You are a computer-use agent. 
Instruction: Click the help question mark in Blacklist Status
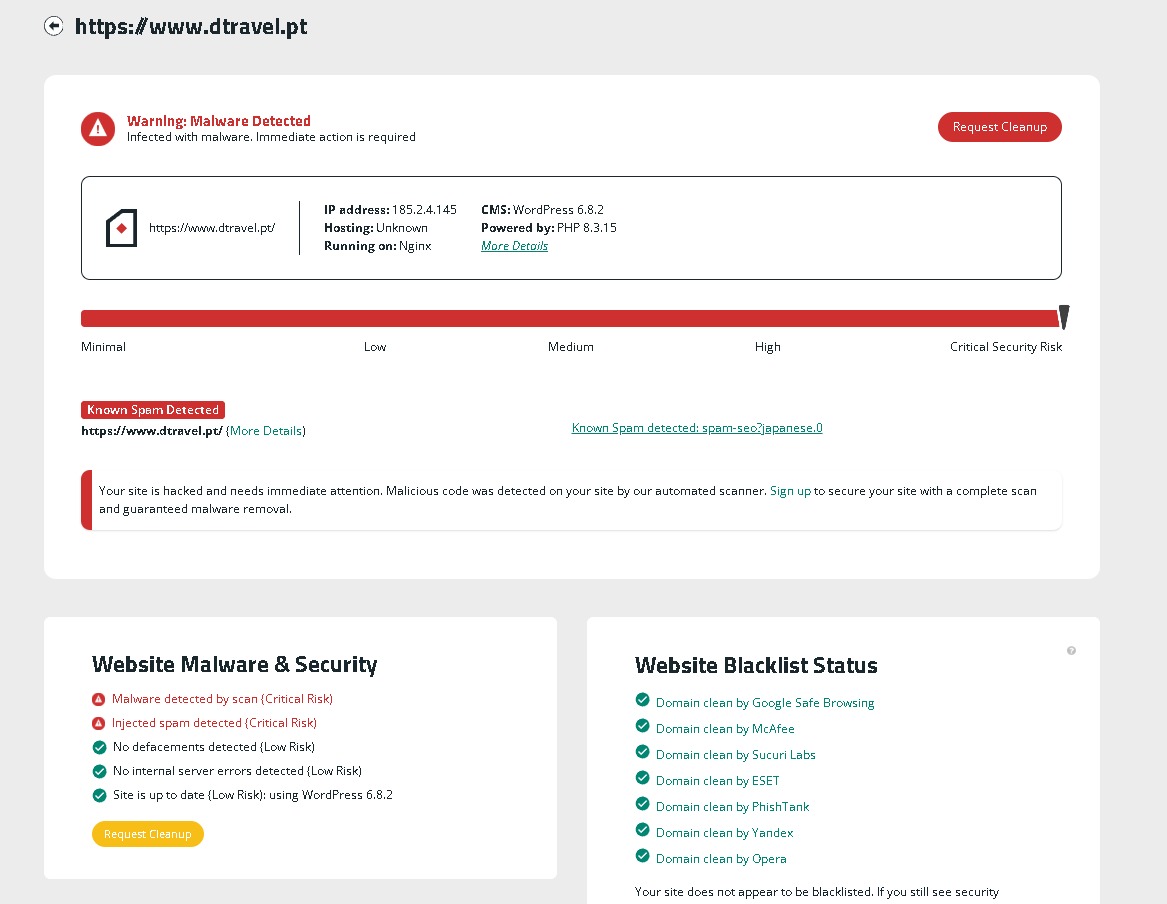coord(1071,650)
